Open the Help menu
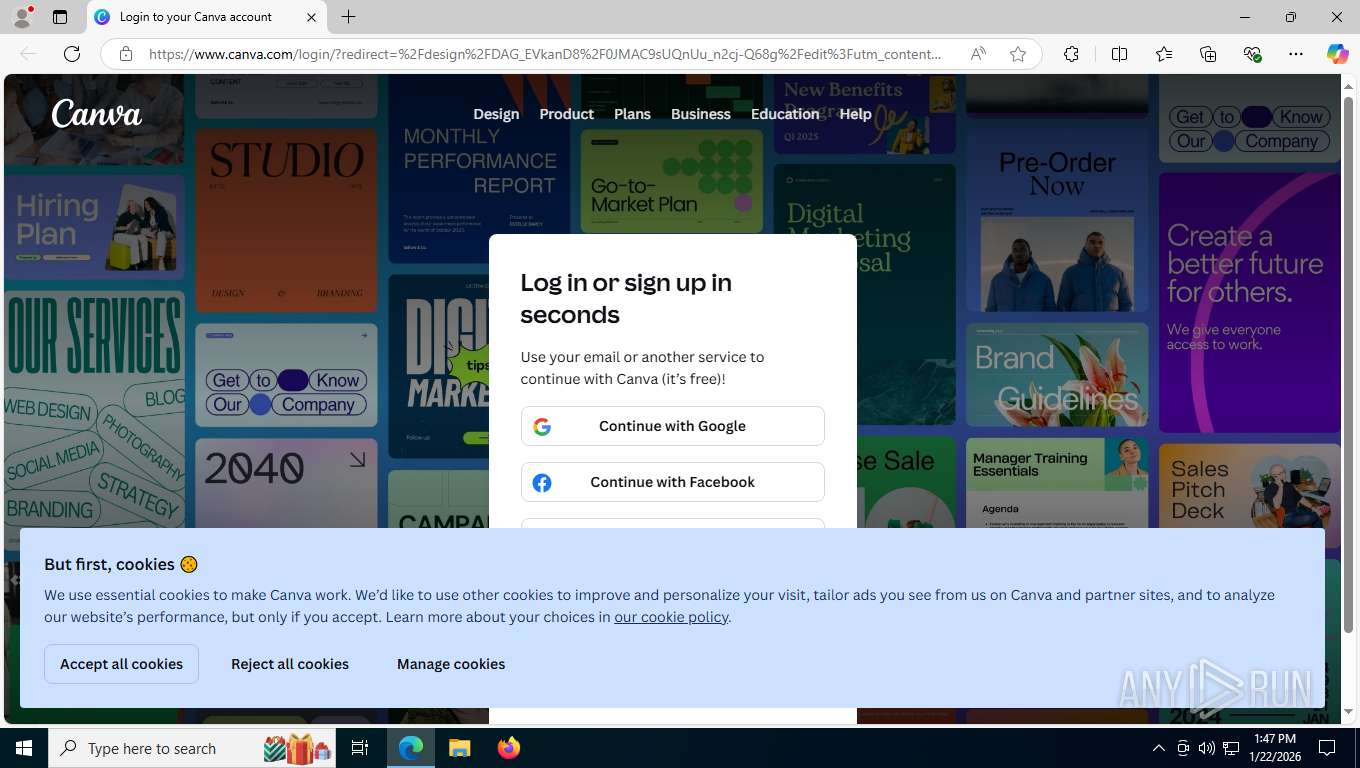Viewport: 1360px width, 768px height. coord(855,114)
